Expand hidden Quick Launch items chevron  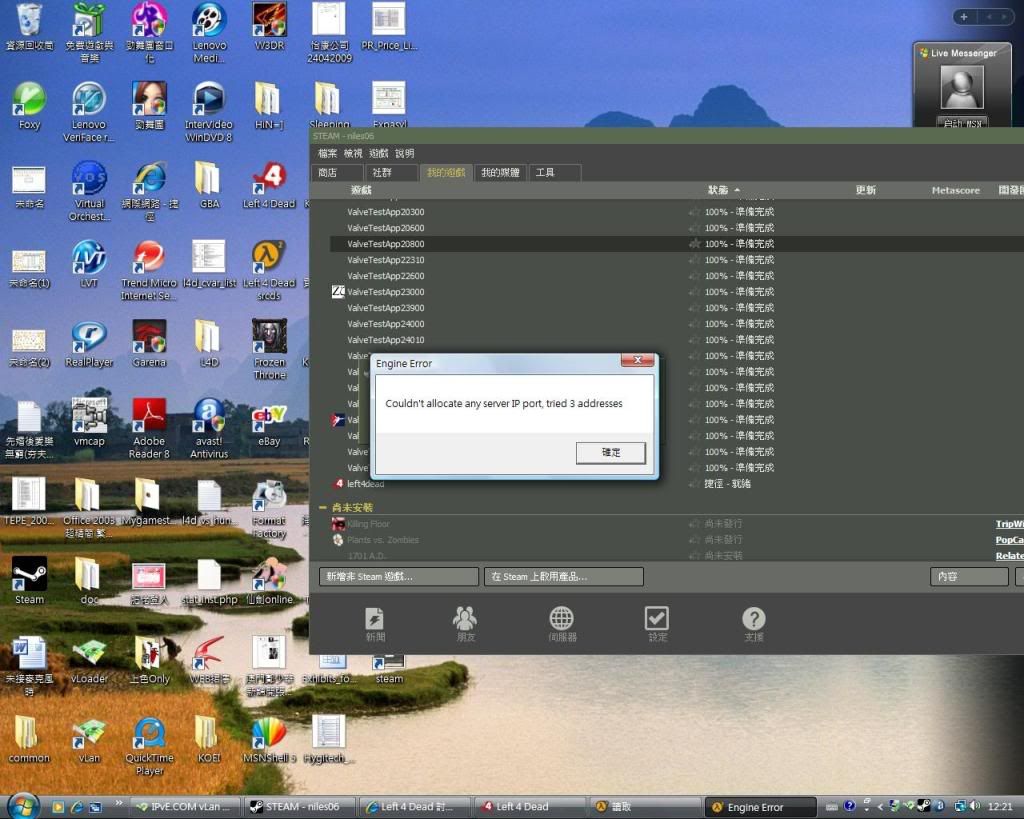pyautogui.click(x=119, y=803)
